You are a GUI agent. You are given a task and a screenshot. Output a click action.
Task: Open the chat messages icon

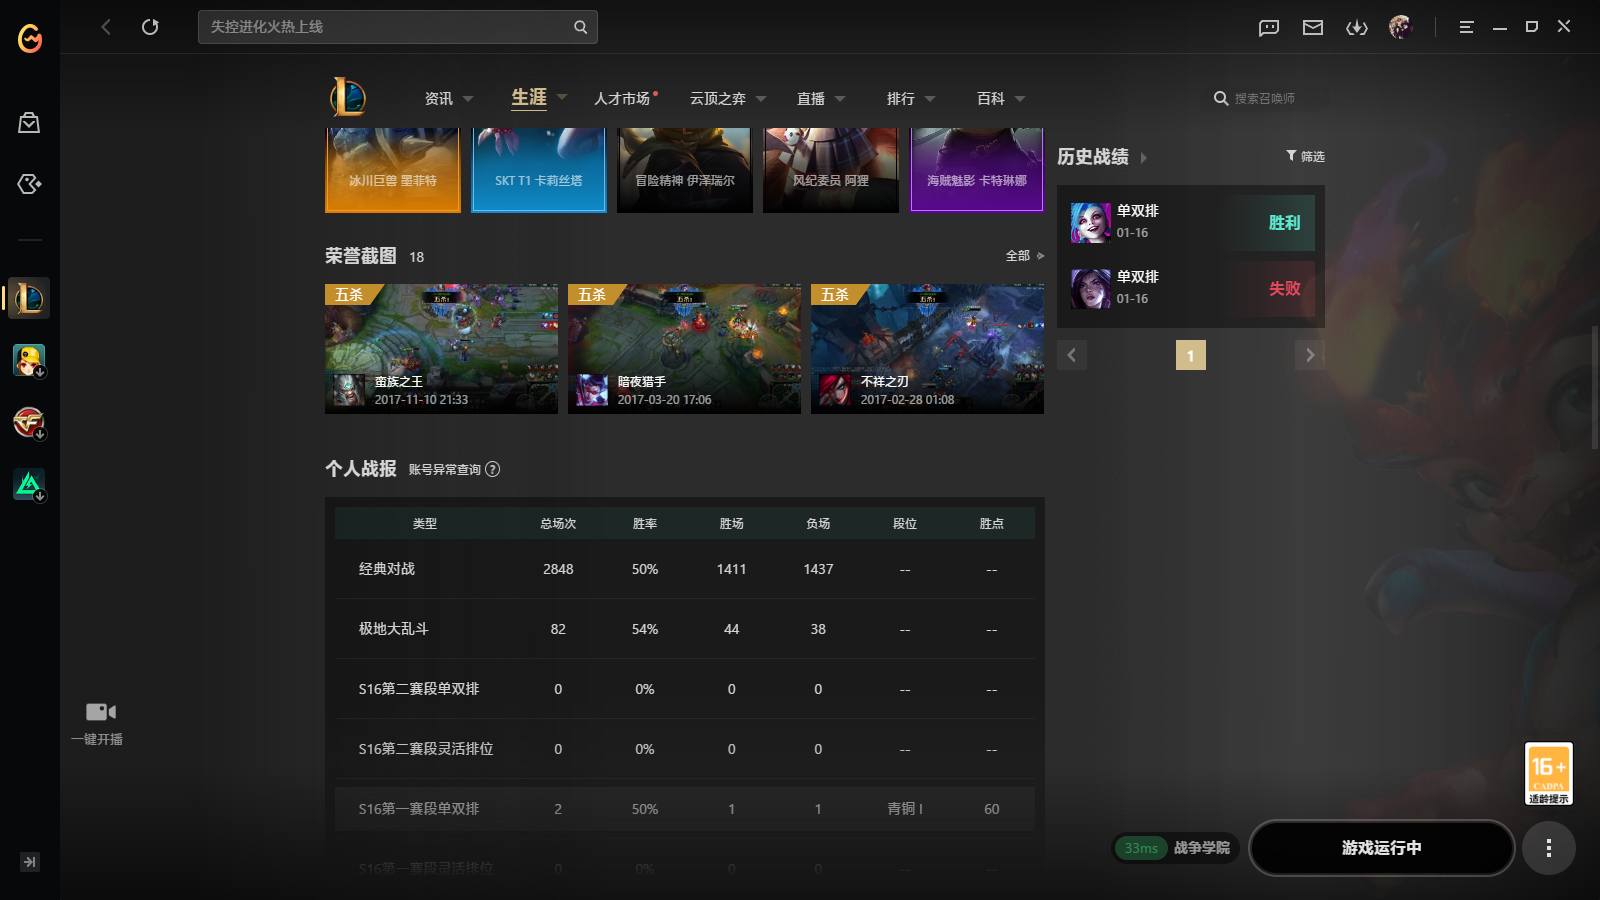tap(1269, 27)
